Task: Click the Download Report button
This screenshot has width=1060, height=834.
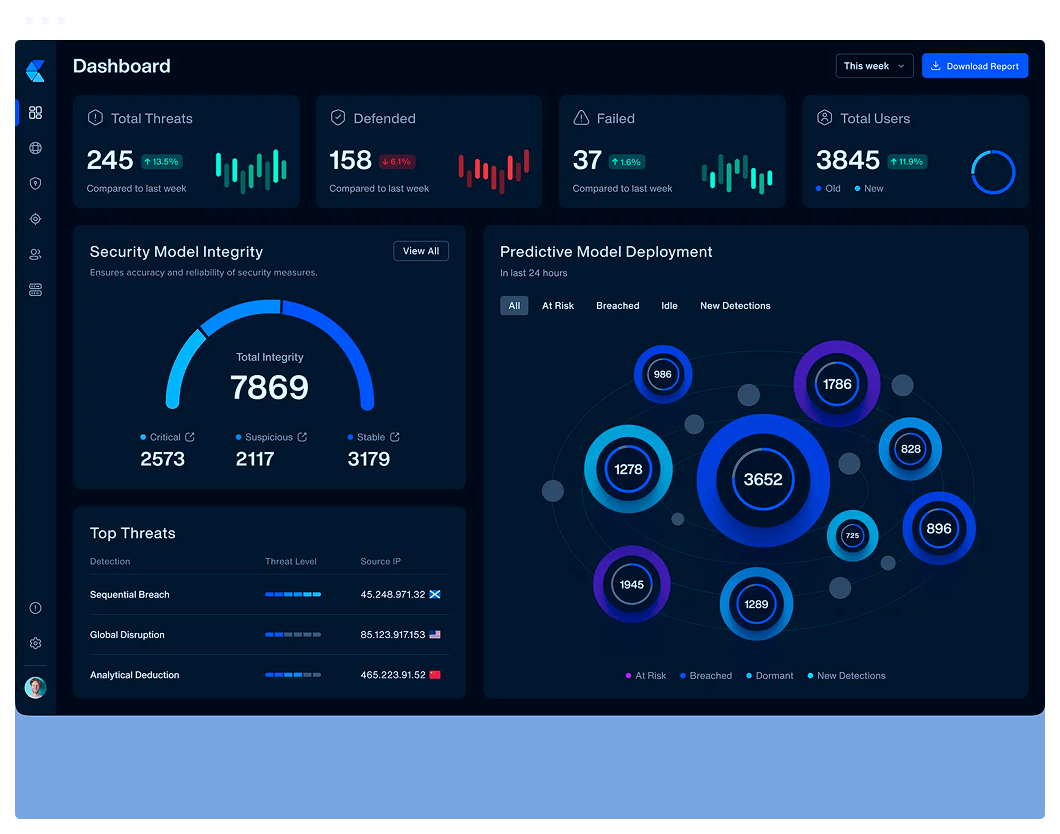Action: coord(975,66)
